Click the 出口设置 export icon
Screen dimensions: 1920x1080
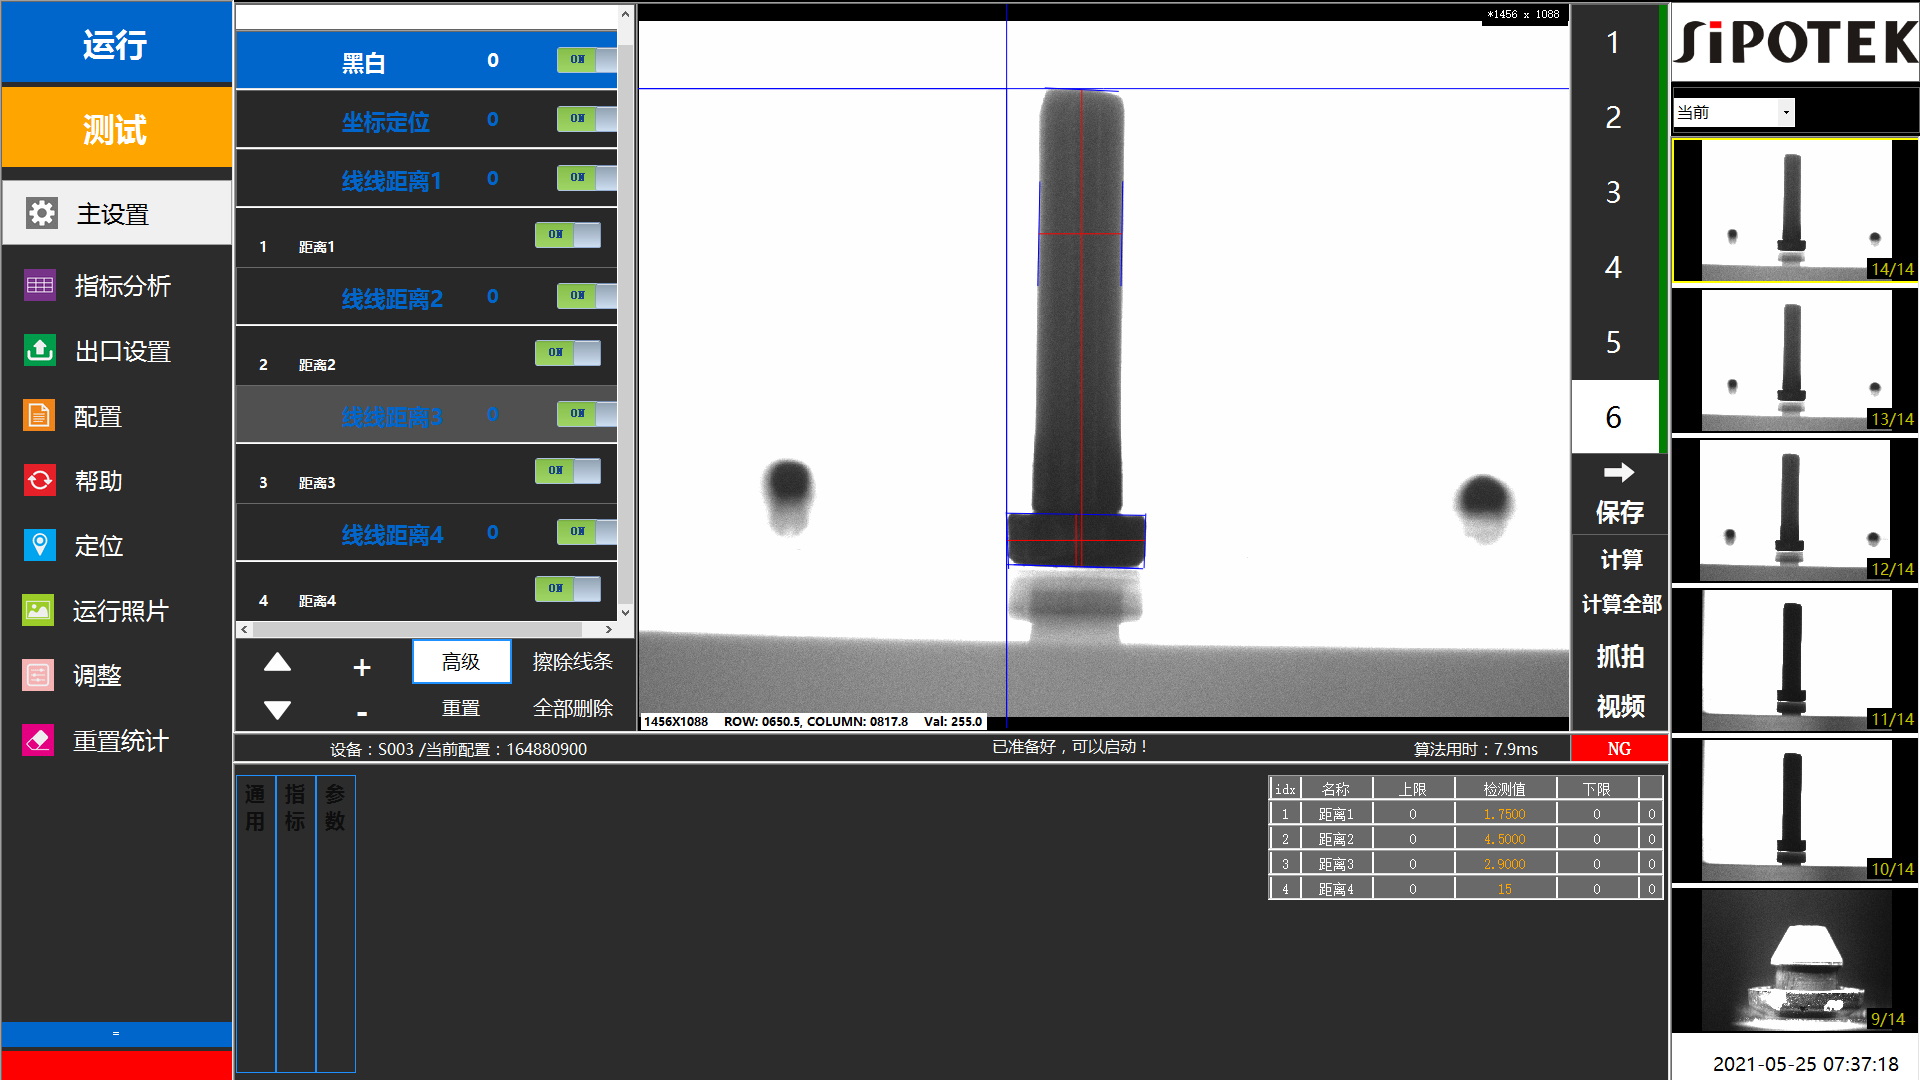coord(40,351)
